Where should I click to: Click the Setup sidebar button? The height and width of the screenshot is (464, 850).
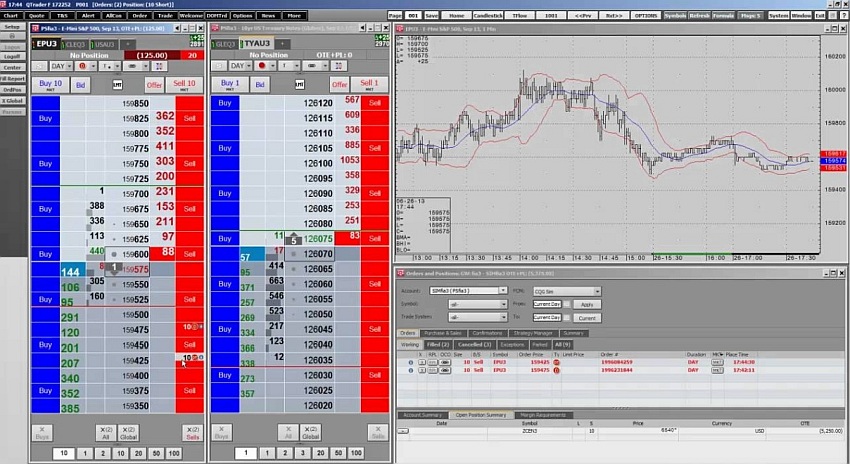[12, 27]
